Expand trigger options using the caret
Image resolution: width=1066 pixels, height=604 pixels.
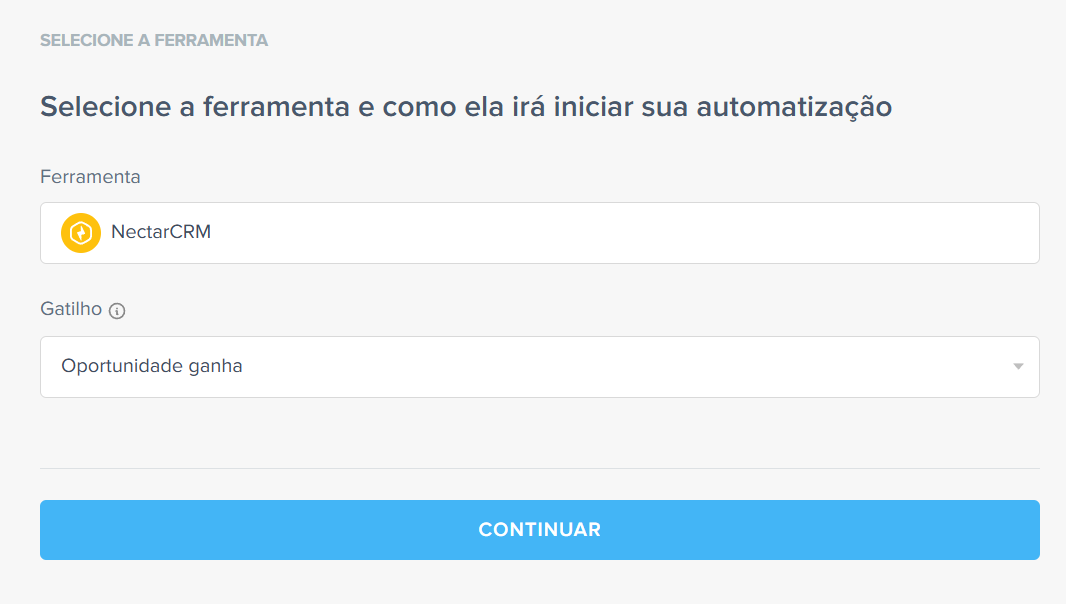(1018, 367)
